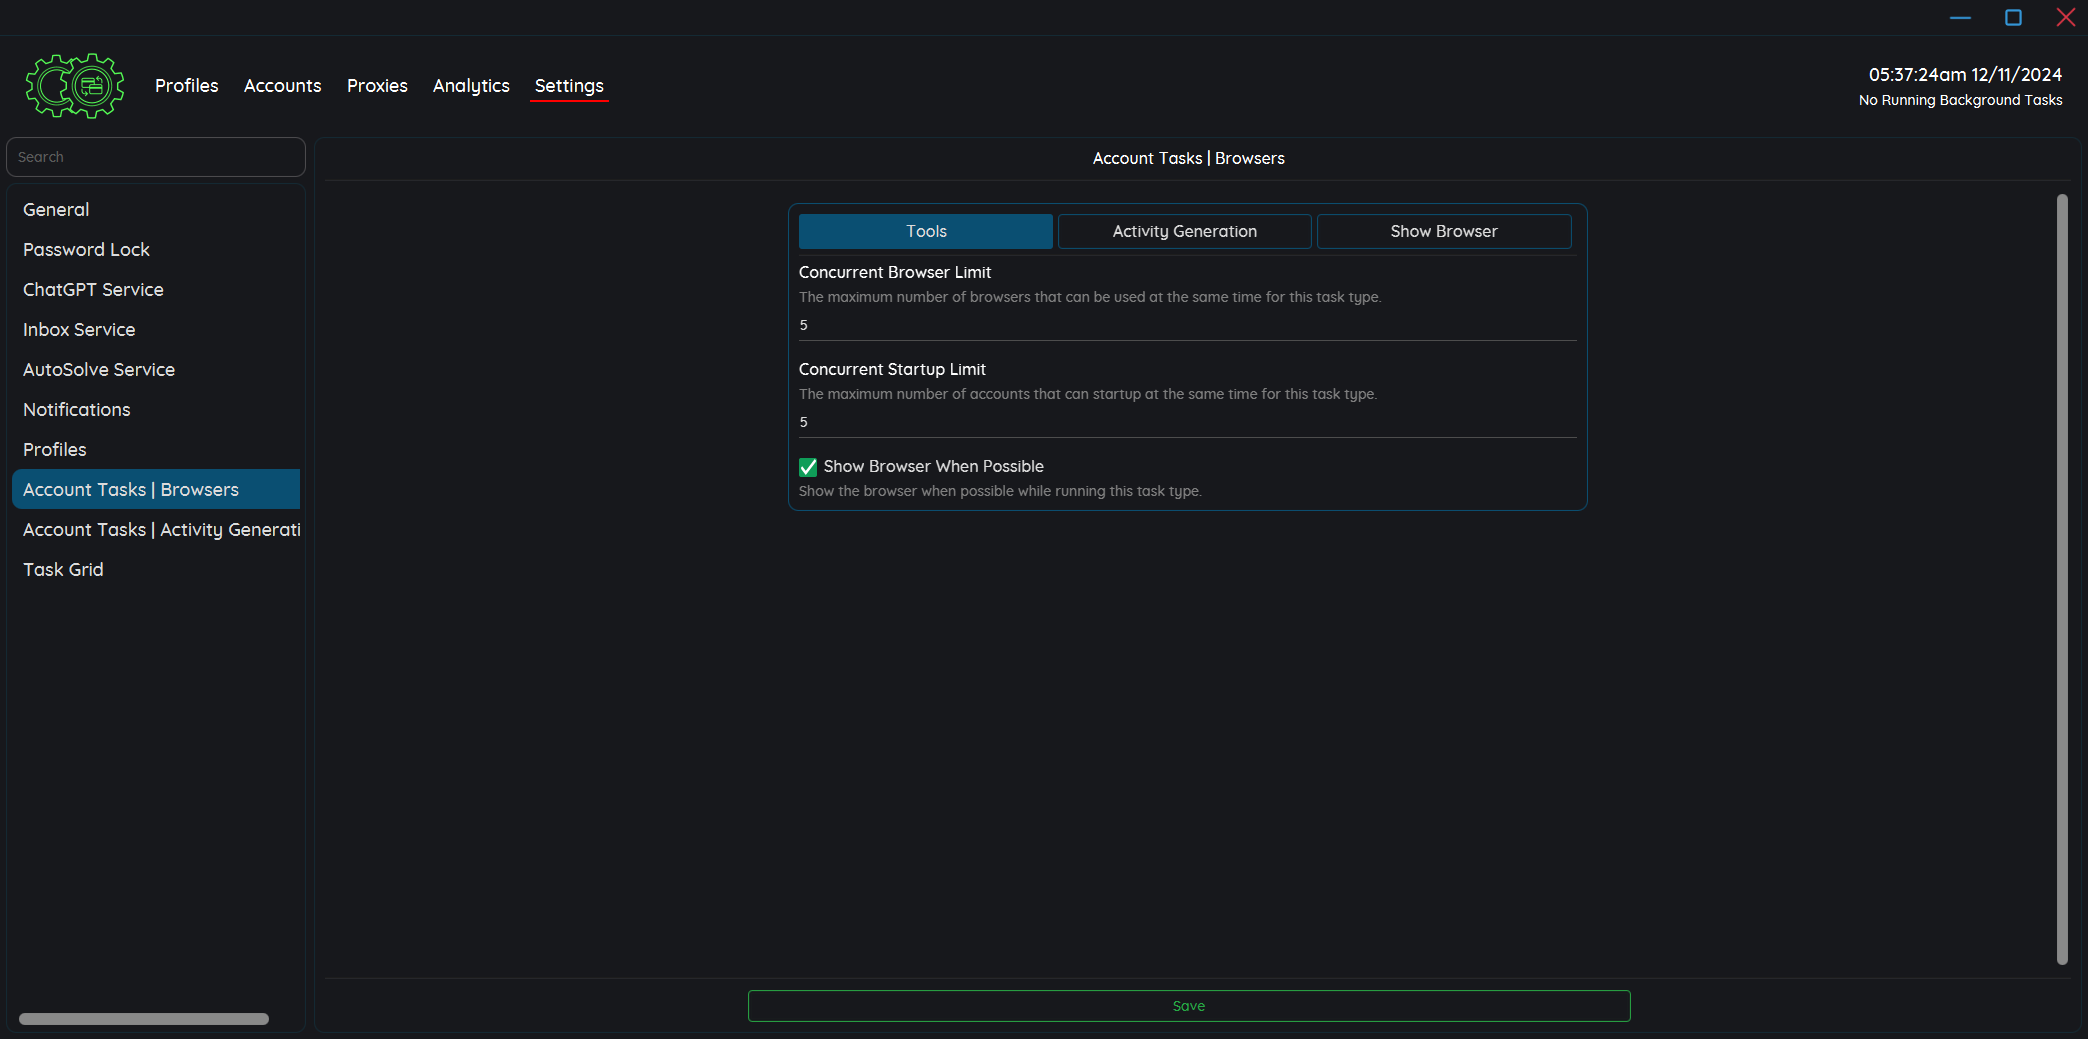This screenshot has width=2088, height=1039.
Task: Select the Show Browser task type
Action: click(x=1443, y=231)
